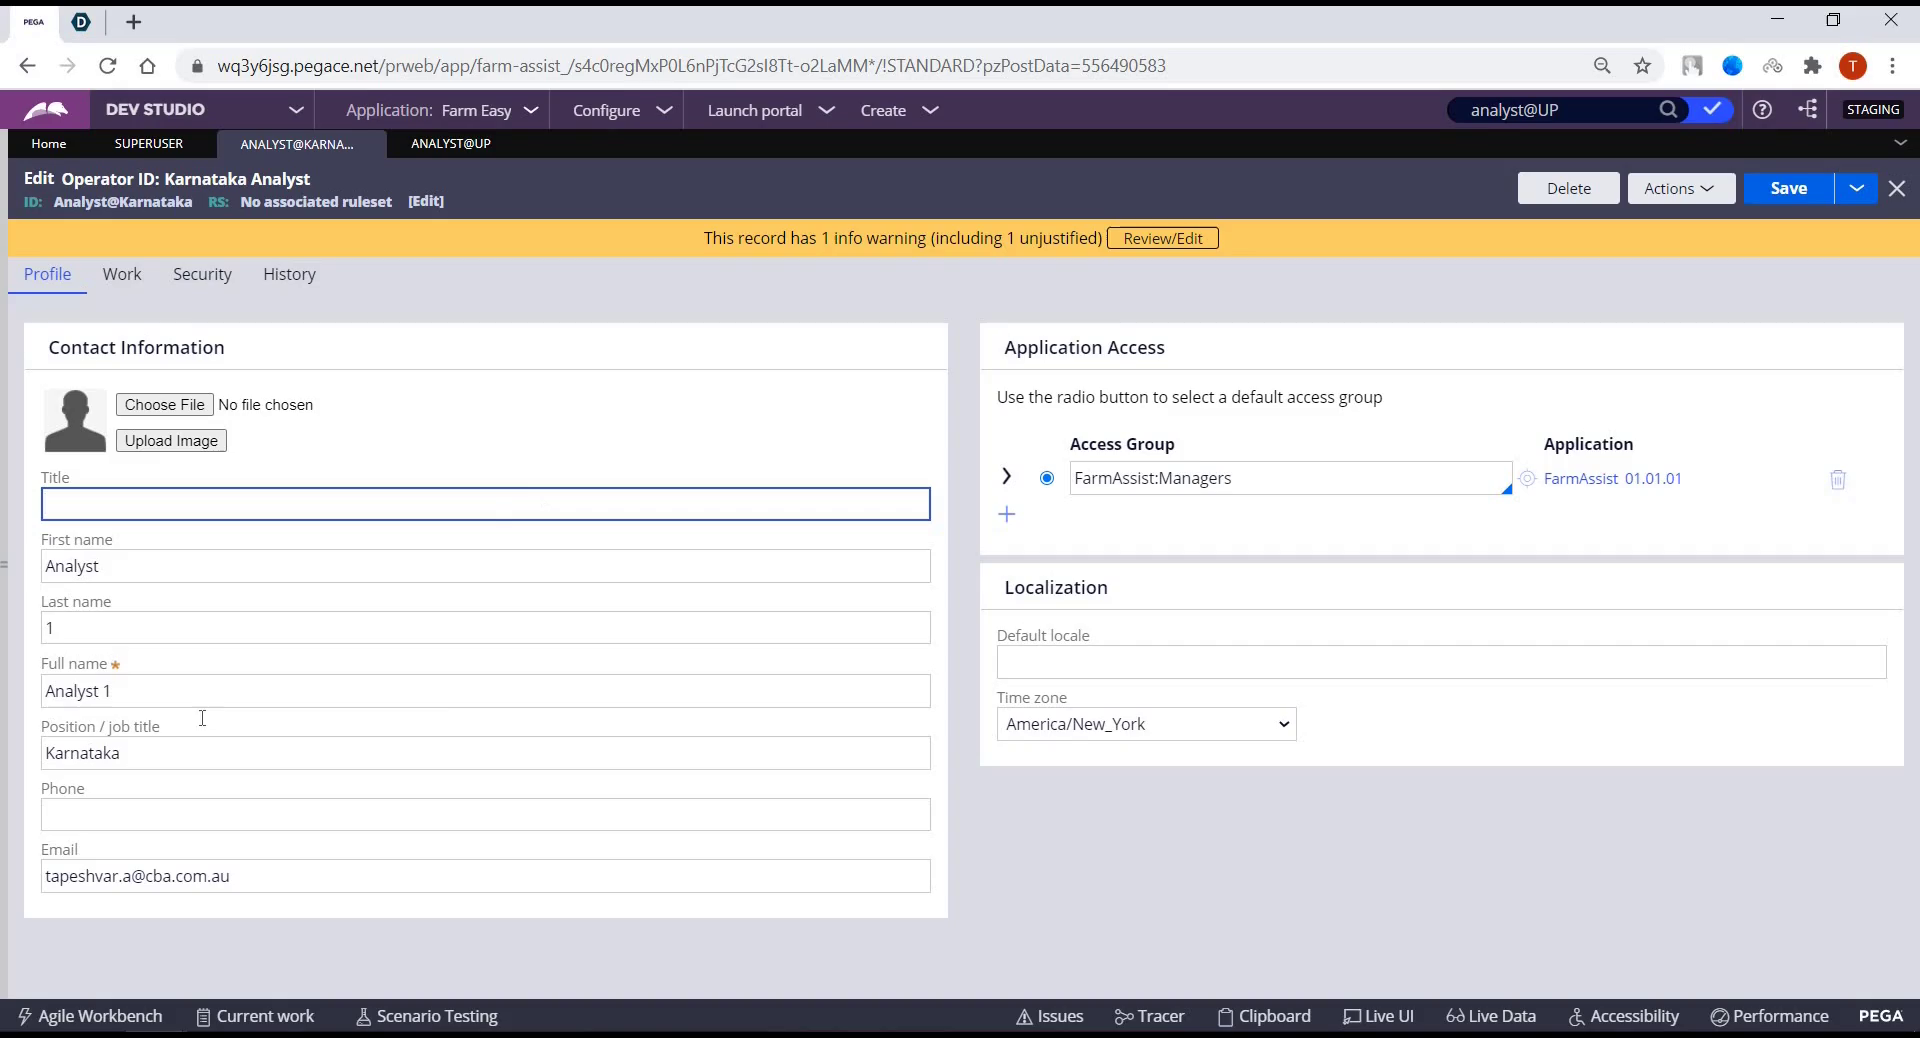1920x1038 pixels.
Task: Add access group row with plus icon
Action: (x=1007, y=514)
